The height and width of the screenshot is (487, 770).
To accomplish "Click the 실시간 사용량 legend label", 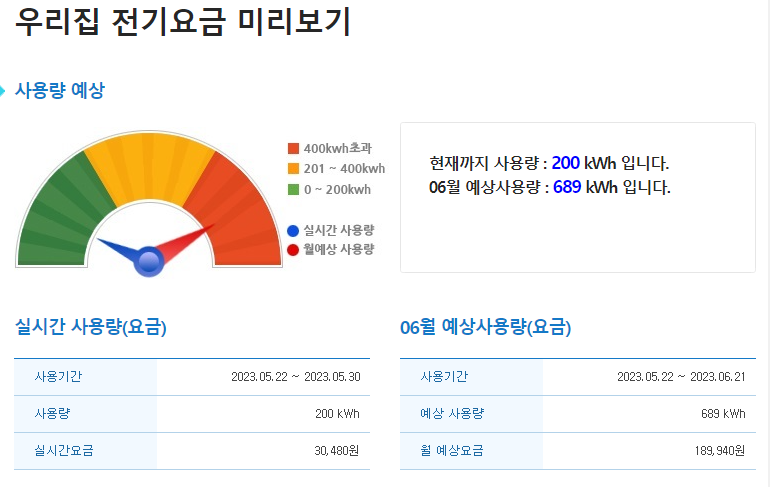I will (x=339, y=230).
